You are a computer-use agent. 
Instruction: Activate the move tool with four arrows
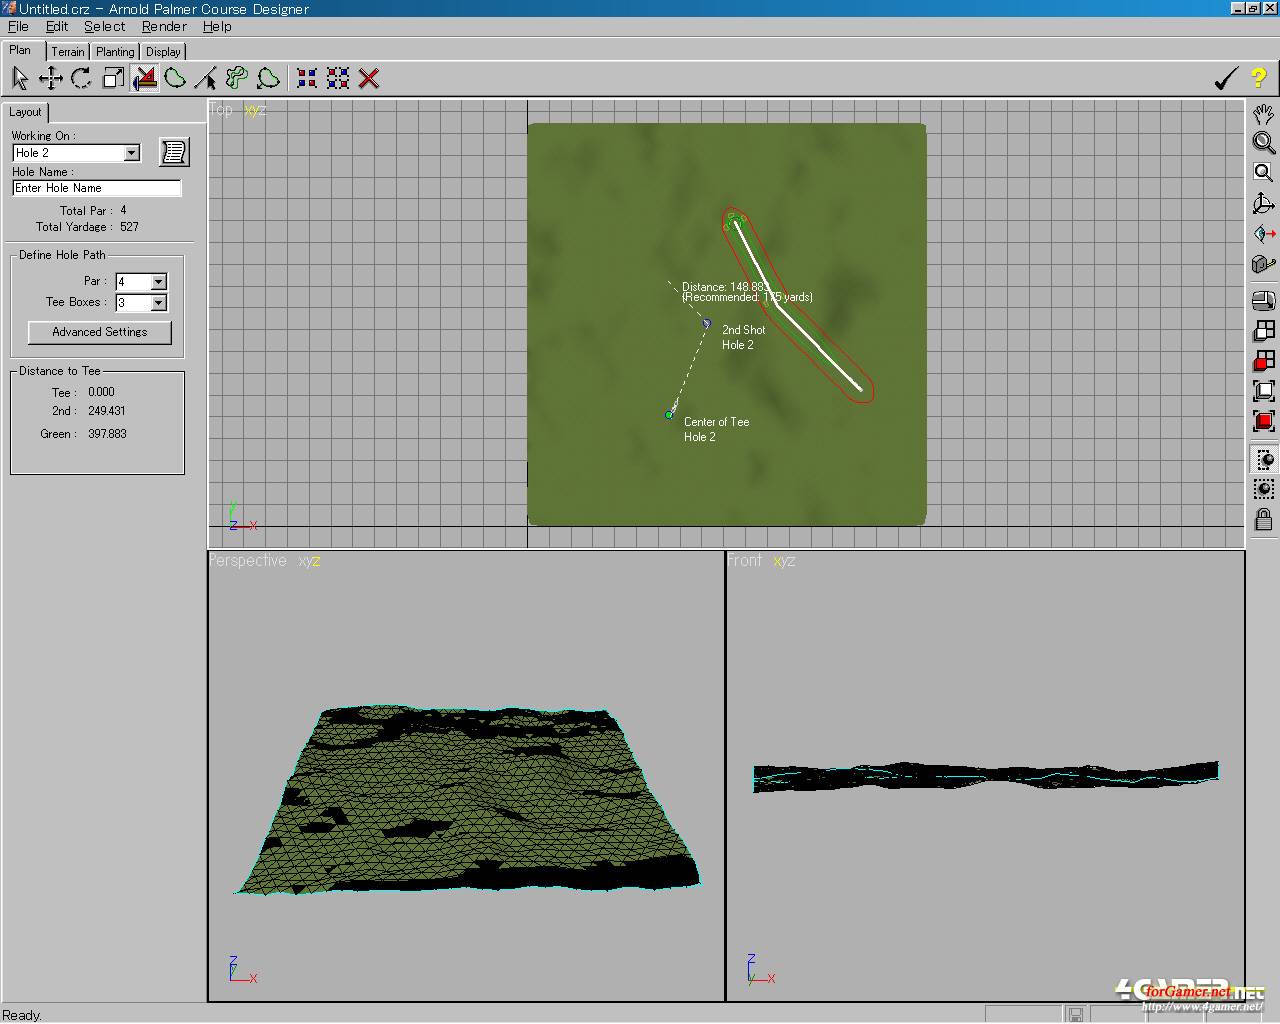click(x=50, y=78)
